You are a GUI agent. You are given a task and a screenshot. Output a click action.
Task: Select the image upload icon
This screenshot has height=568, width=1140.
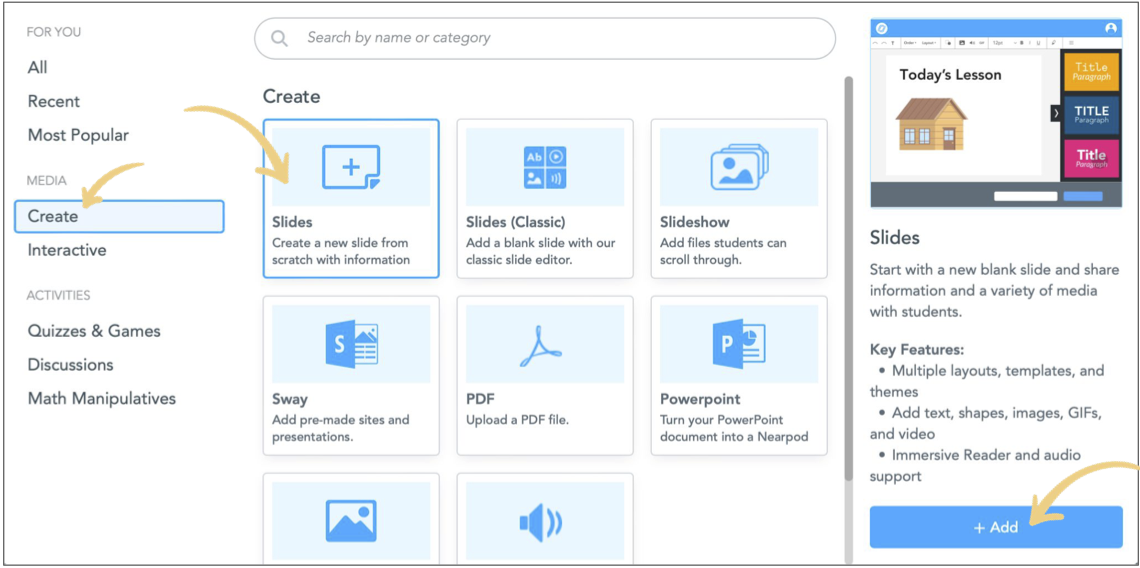351,521
